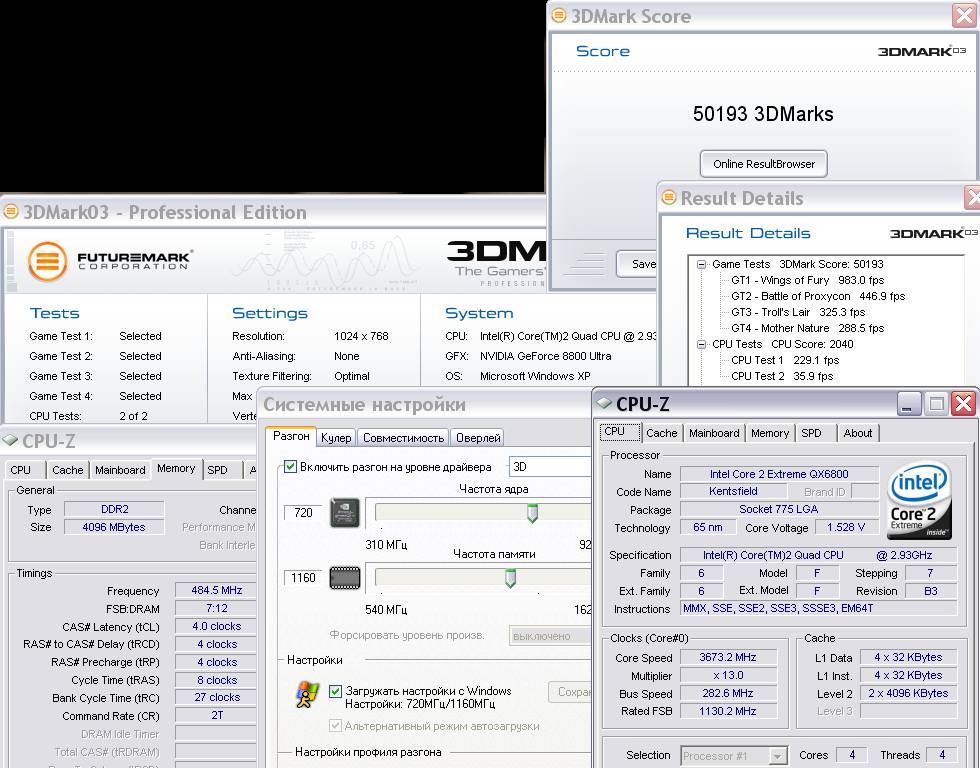Screen dimensions: 980x768
Task: Click the Frequency 484.5 MHz value
Action: (x=216, y=590)
